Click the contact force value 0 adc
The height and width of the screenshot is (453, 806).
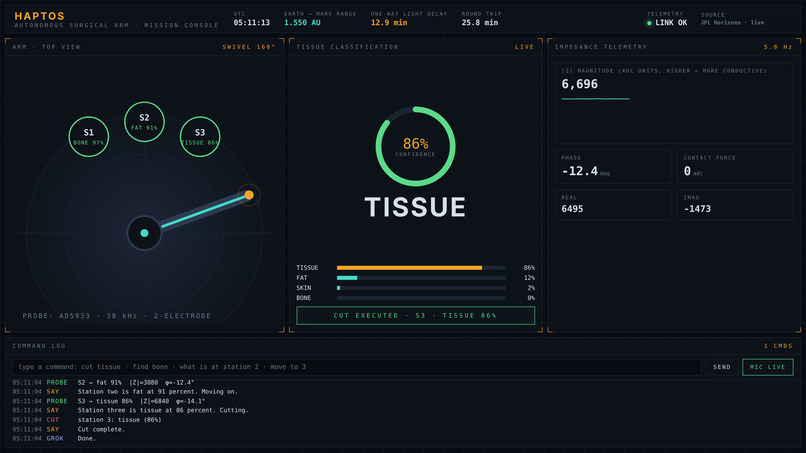click(x=693, y=171)
